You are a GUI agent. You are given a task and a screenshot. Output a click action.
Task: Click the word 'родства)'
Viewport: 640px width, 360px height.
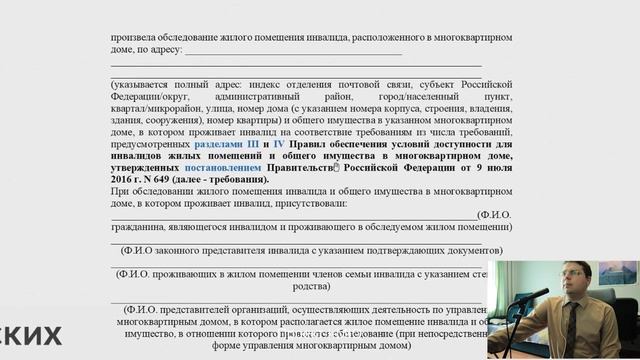pos(311,286)
